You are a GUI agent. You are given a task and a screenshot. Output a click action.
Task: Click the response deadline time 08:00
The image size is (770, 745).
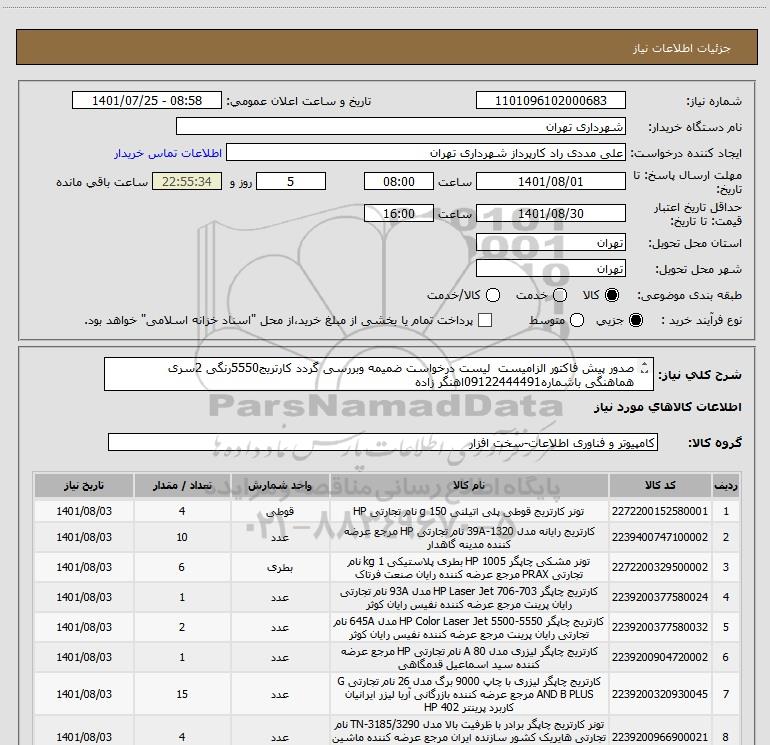coord(399,181)
